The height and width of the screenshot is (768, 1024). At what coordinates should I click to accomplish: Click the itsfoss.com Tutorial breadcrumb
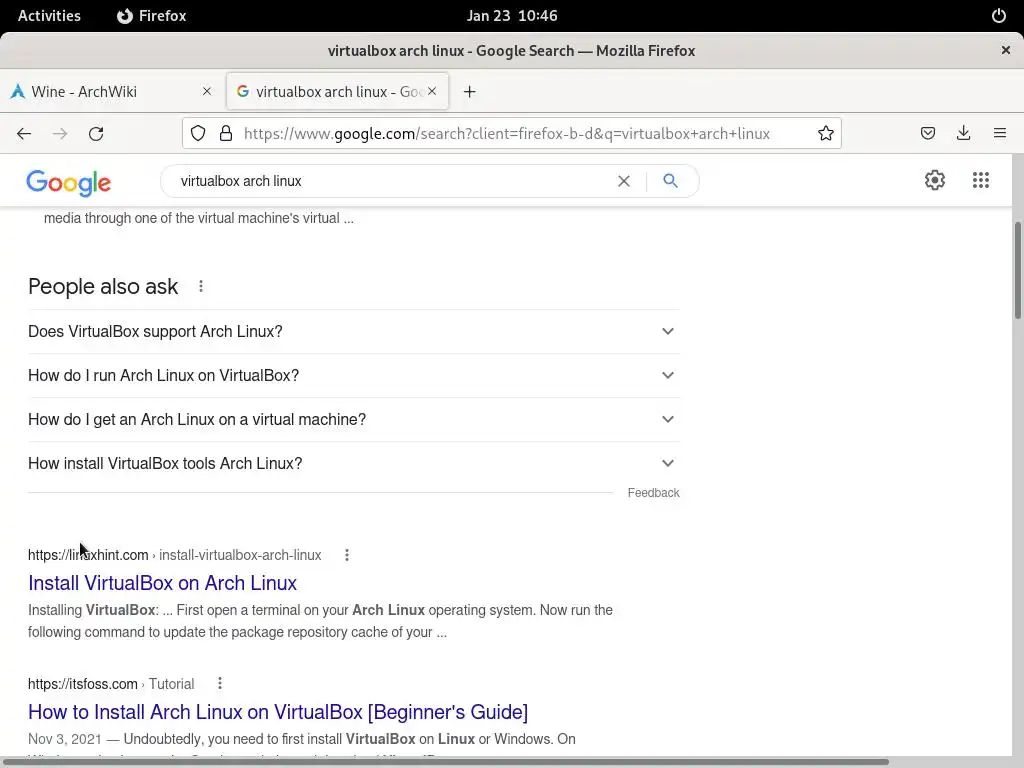pos(111,684)
